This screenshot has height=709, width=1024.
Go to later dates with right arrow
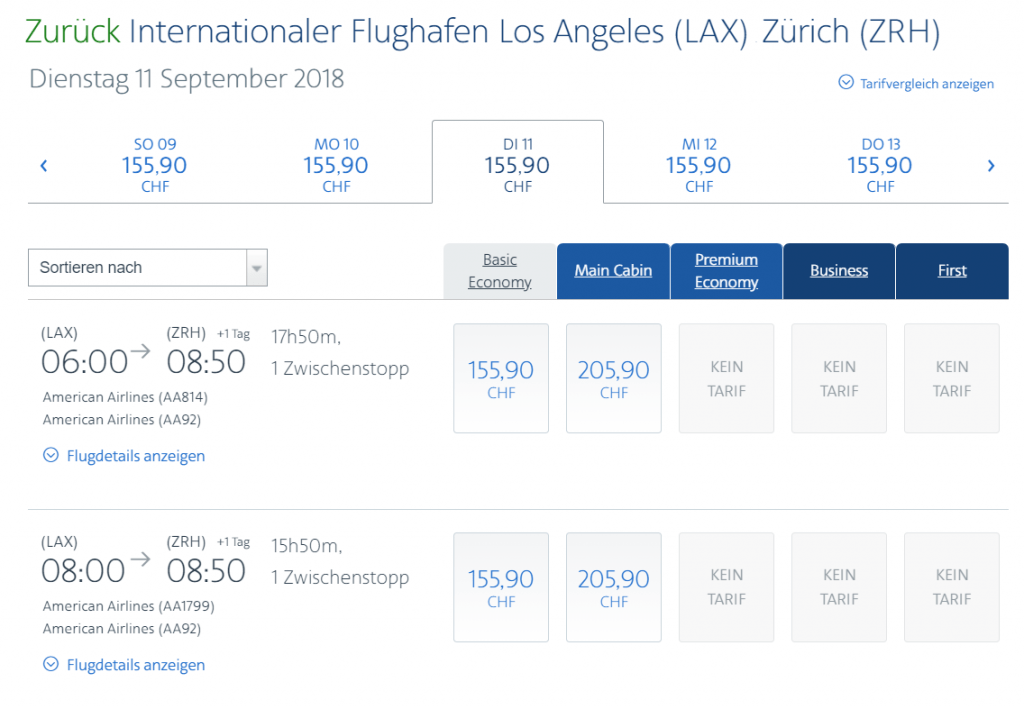pos(990,166)
